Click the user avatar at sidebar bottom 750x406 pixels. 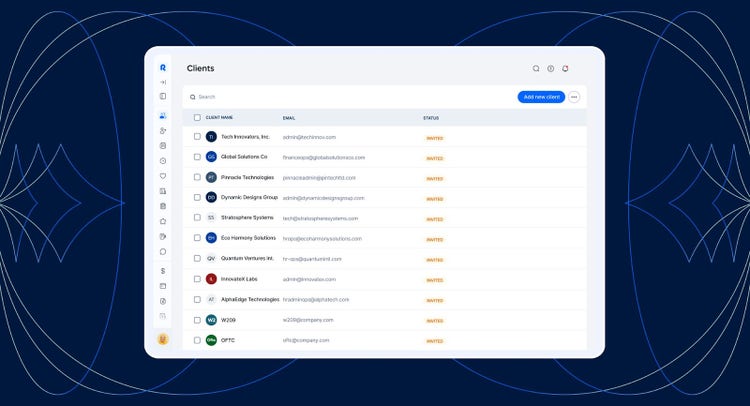(x=163, y=339)
